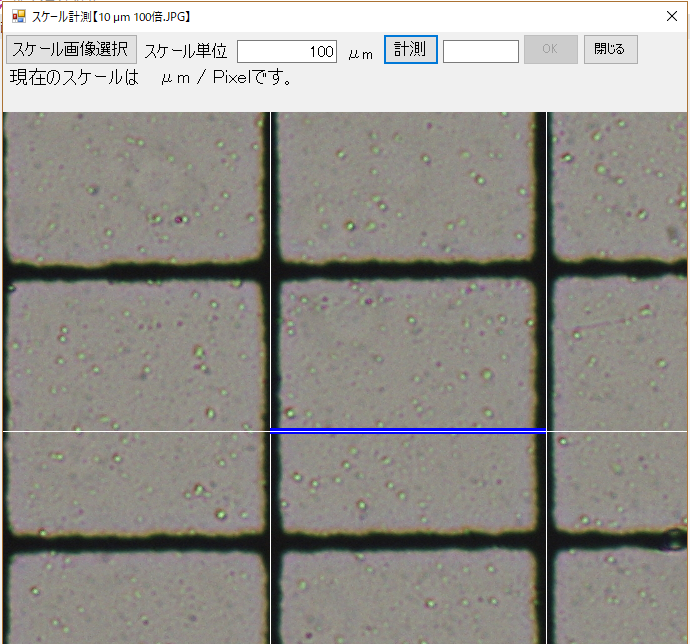Click the bottom-center grid square in image

(408, 595)
